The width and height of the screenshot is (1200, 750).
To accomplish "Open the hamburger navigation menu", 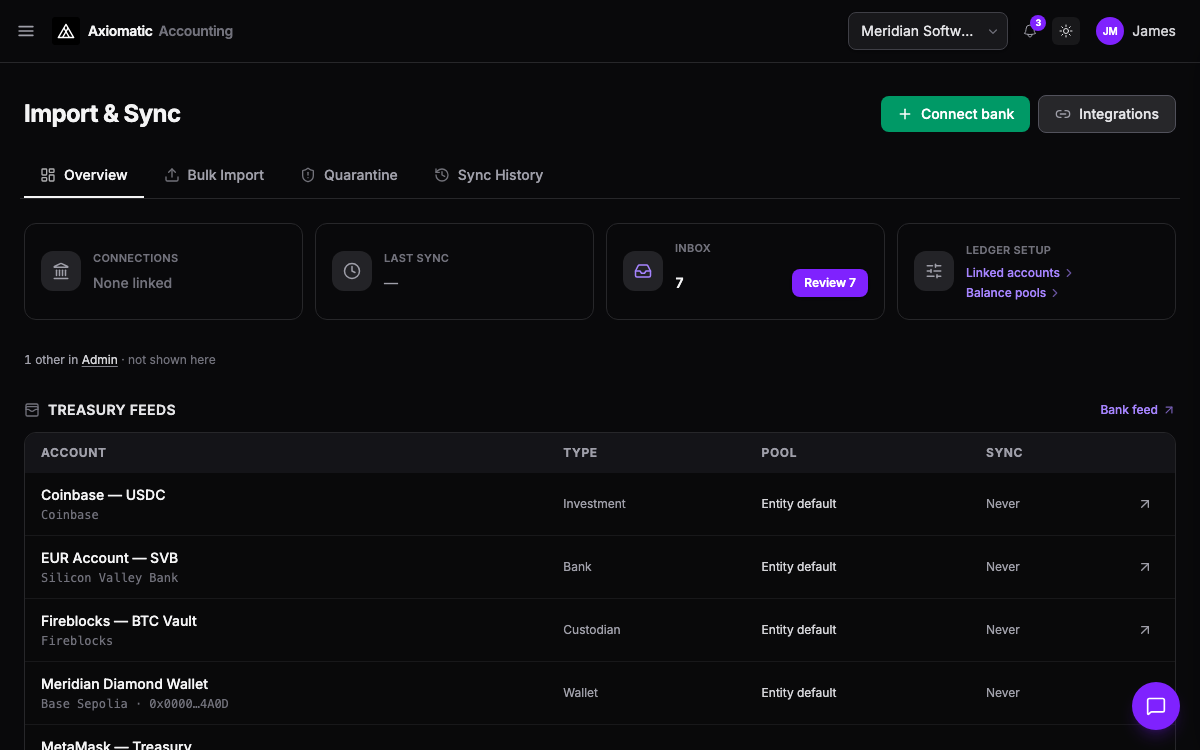I will (26, 31).
